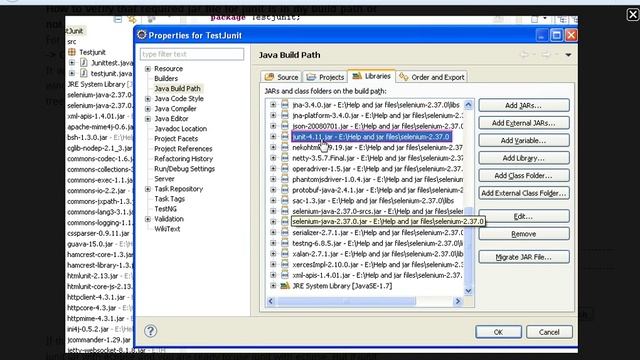
Task: Select Task Tags entry
Action: click(x=169, y=199)
